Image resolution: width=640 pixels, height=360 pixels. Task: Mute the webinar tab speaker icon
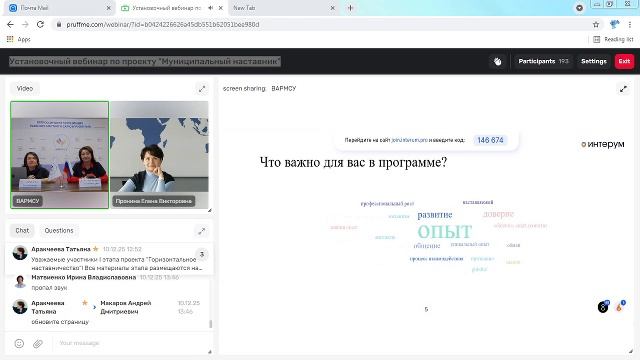pos(211,8)
